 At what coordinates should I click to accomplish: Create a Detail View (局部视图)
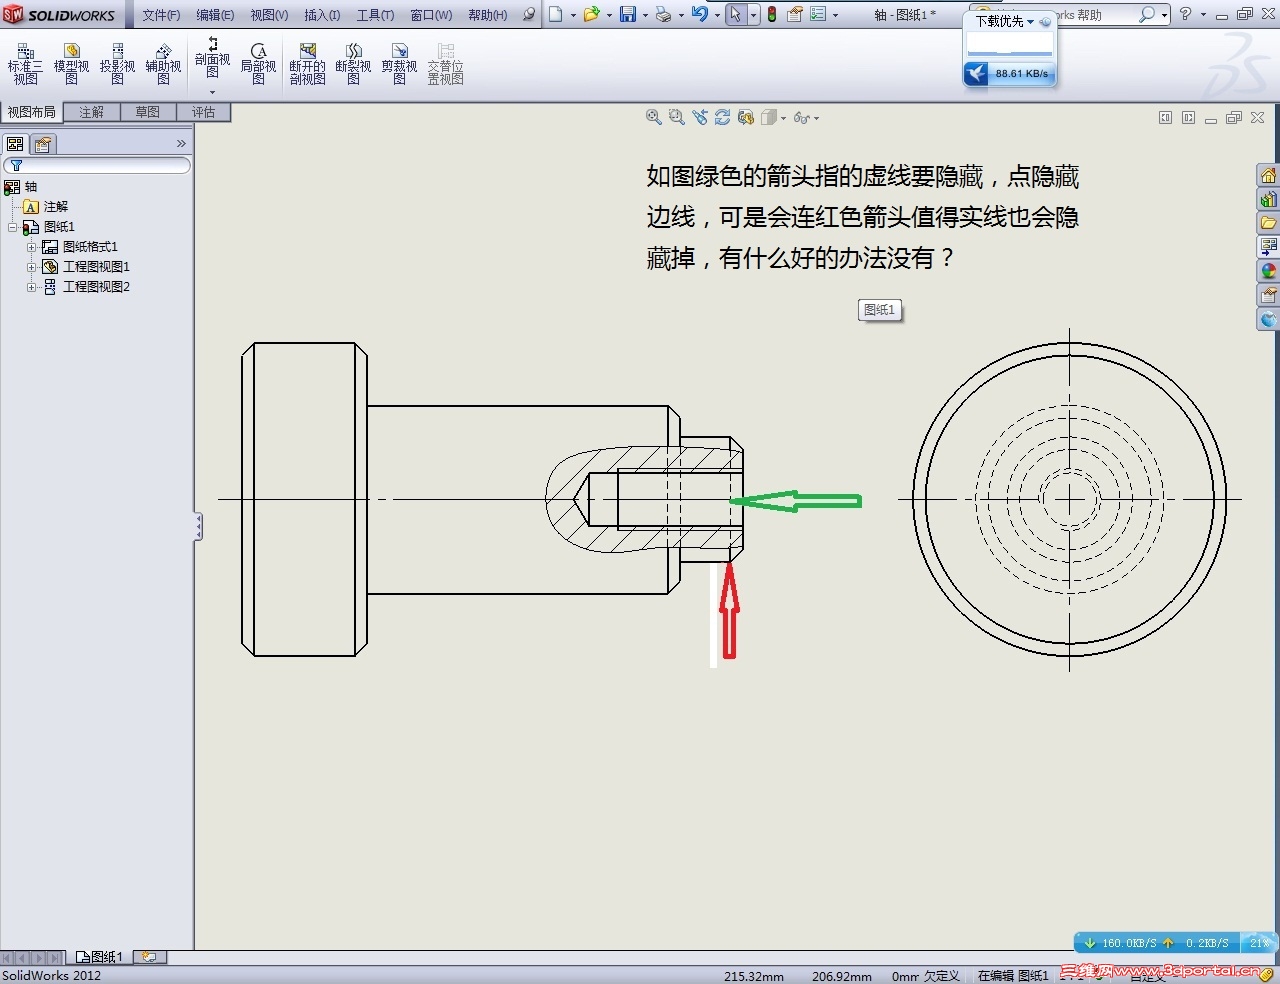point(258,65)
